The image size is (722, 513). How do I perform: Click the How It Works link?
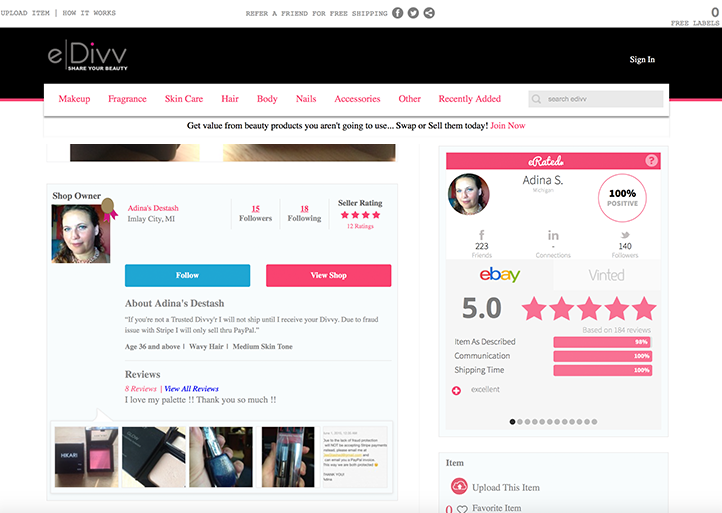89,13
